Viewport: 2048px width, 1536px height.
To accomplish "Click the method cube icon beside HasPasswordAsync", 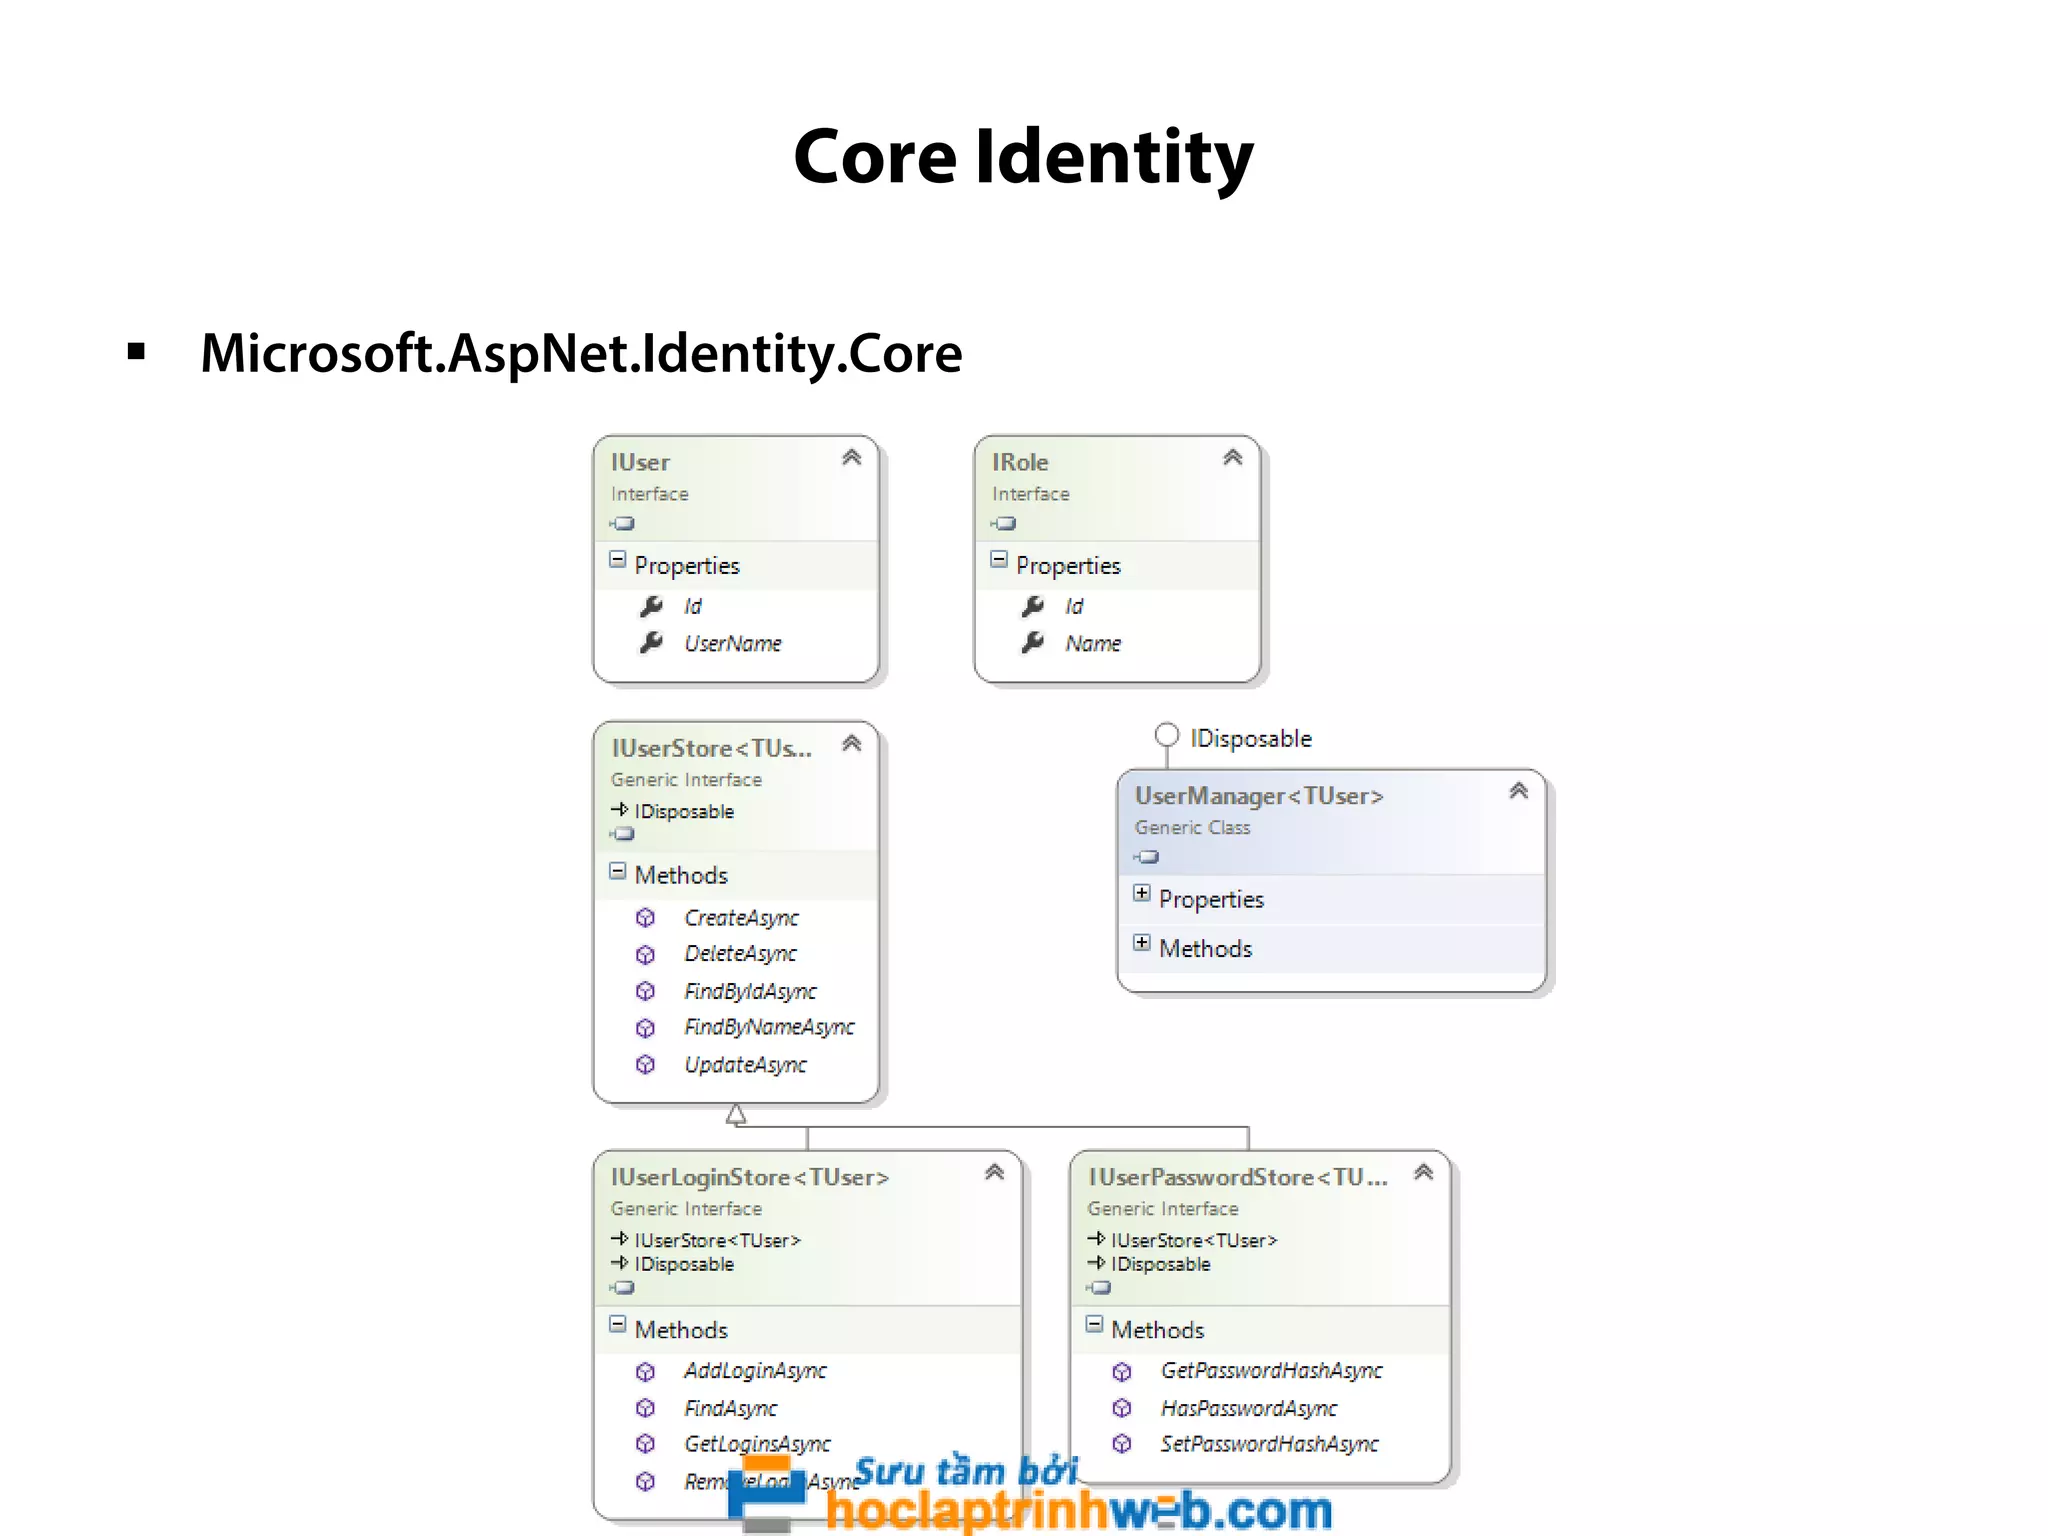I will coord(1122,1408).
